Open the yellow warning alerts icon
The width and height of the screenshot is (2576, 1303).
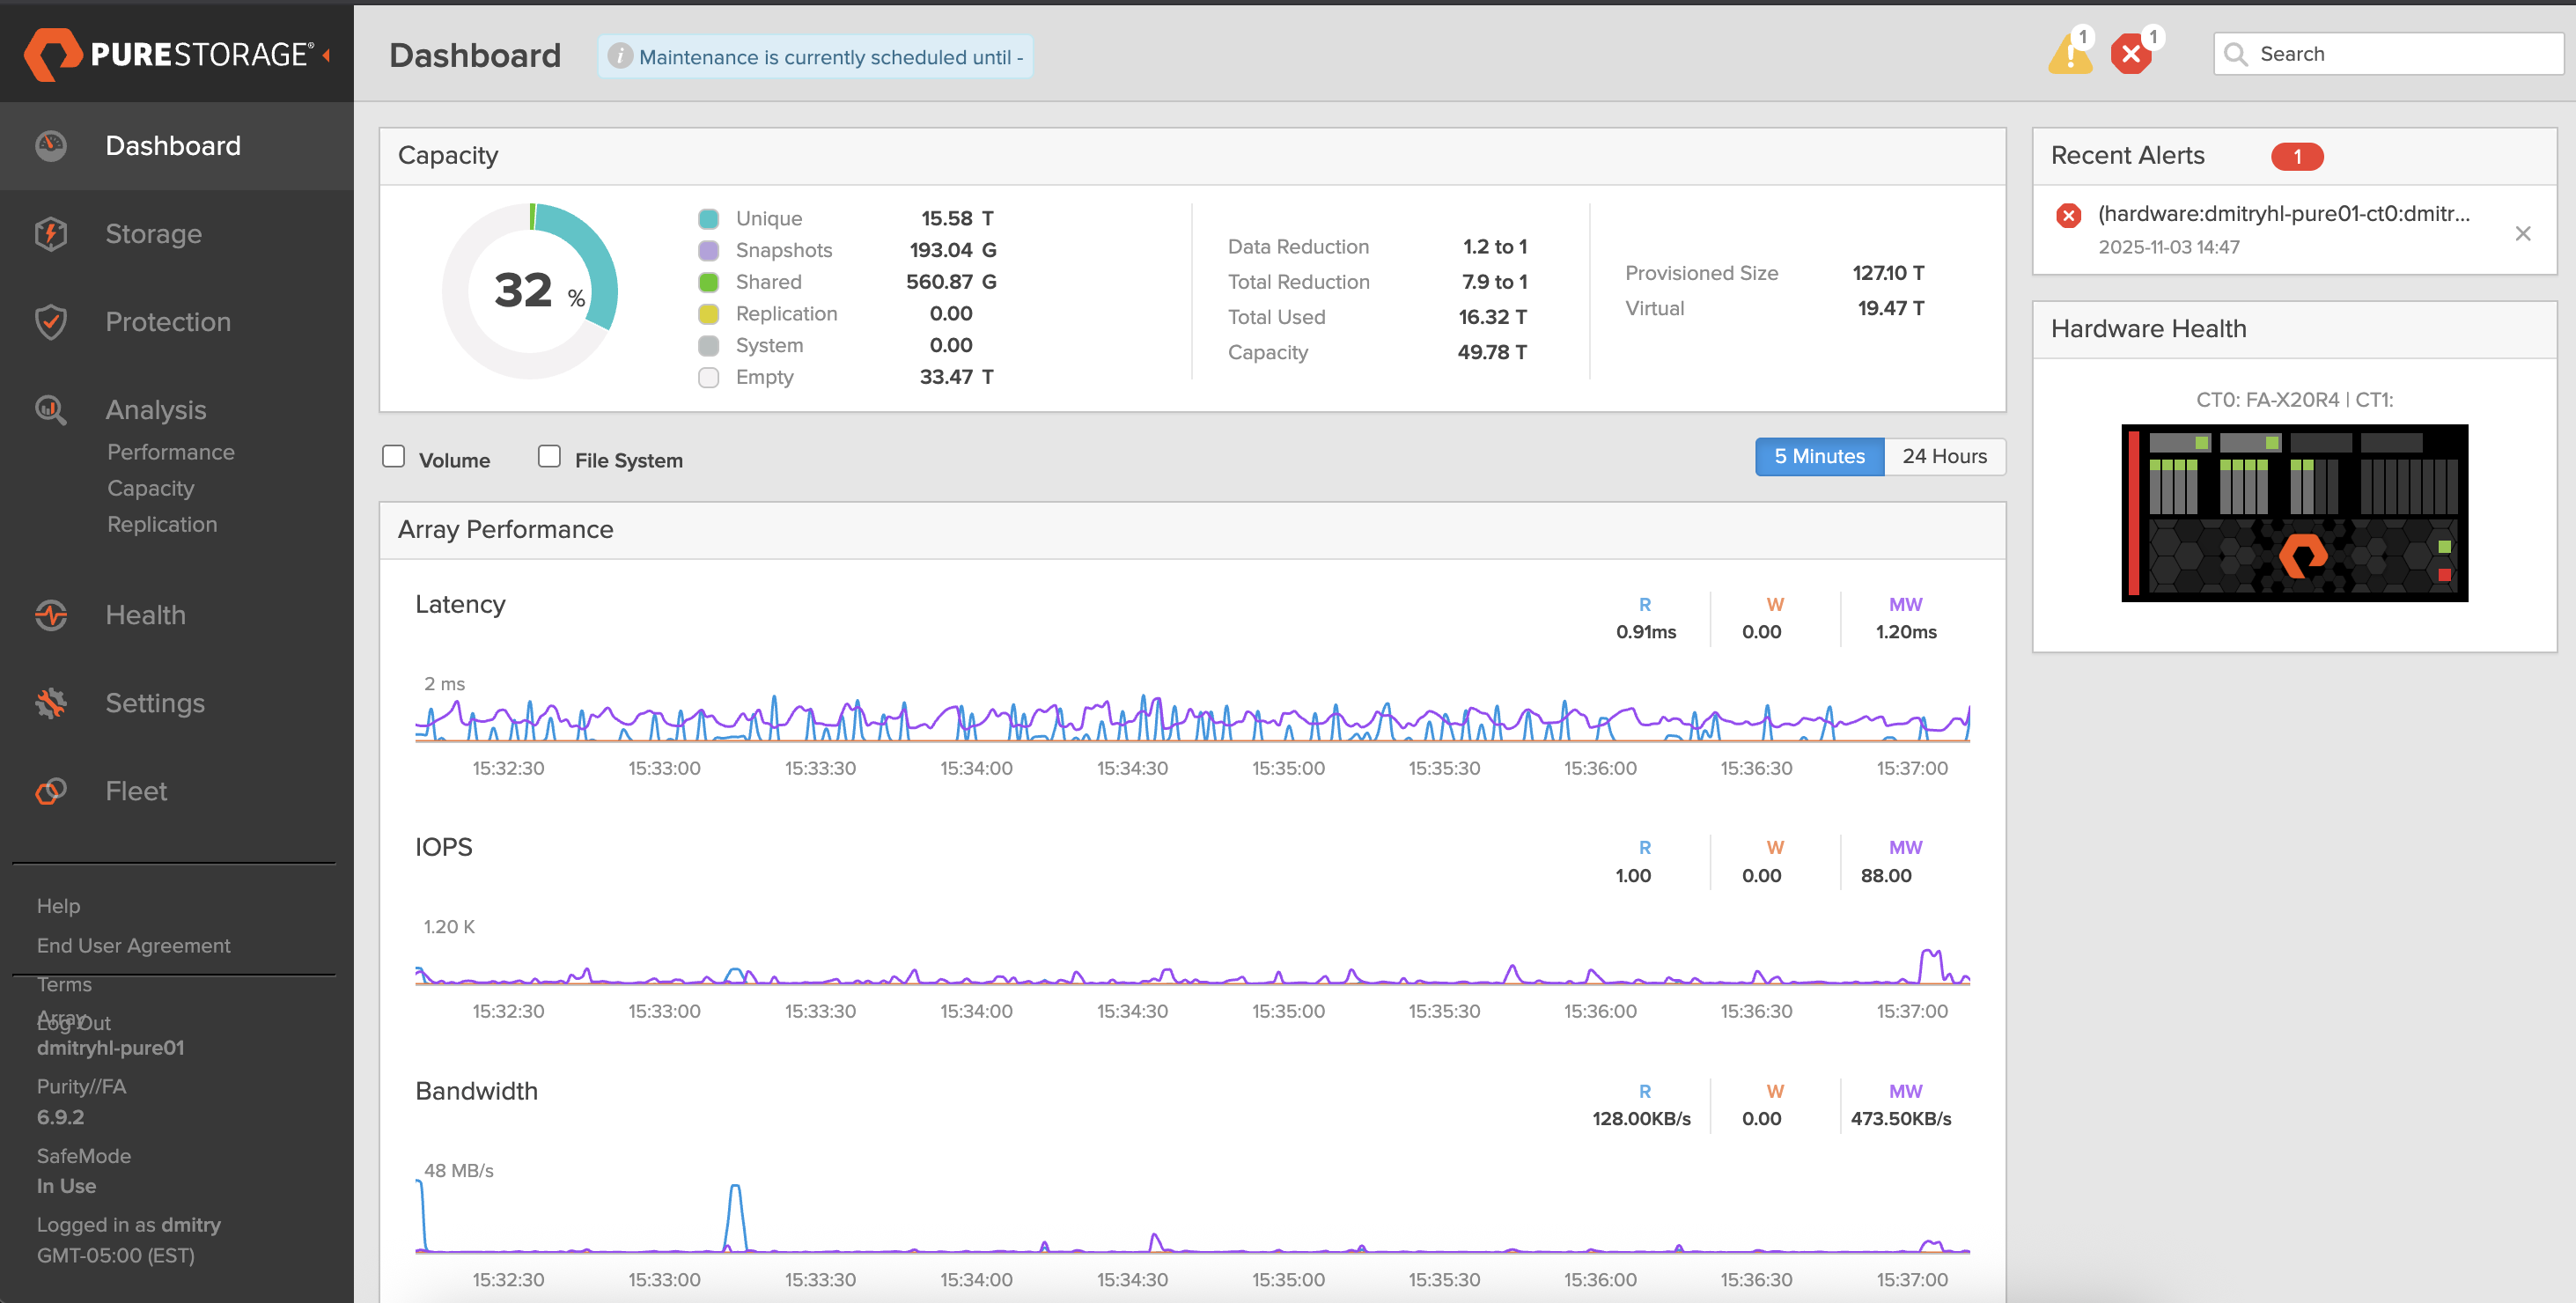pos(2069,55)
